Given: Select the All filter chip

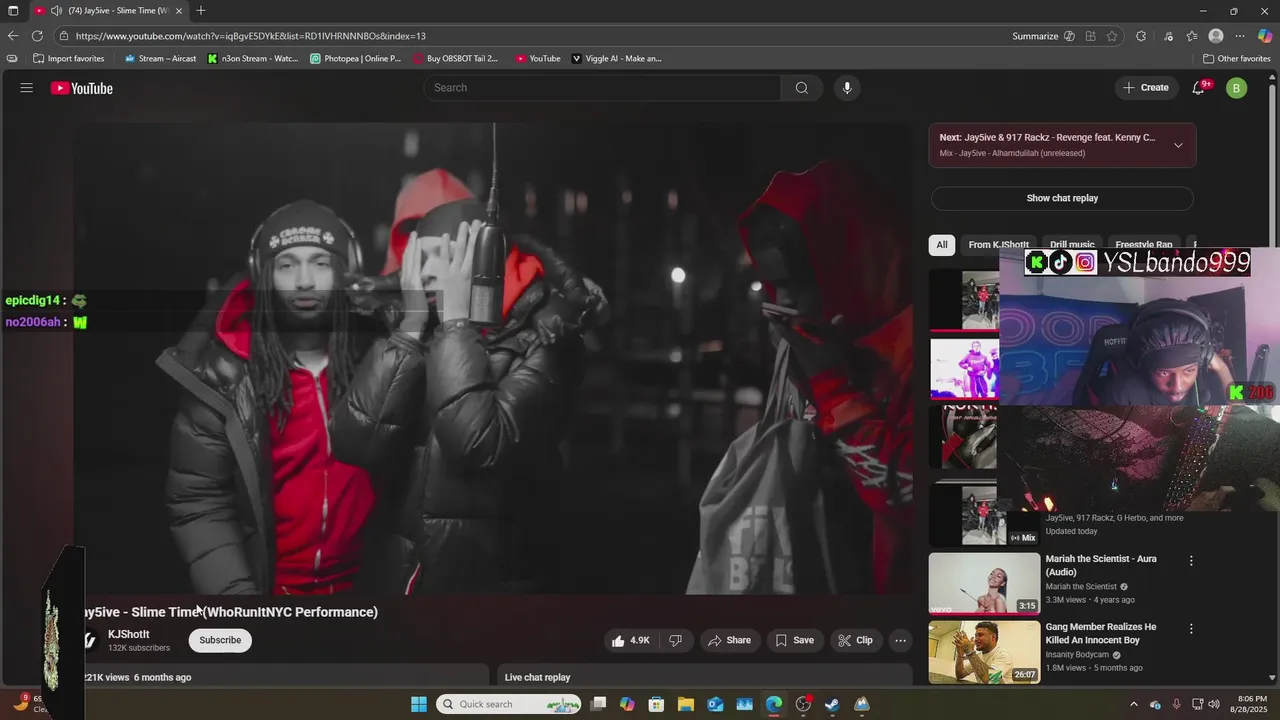Looking at the screenshot, I should [941, 245].
